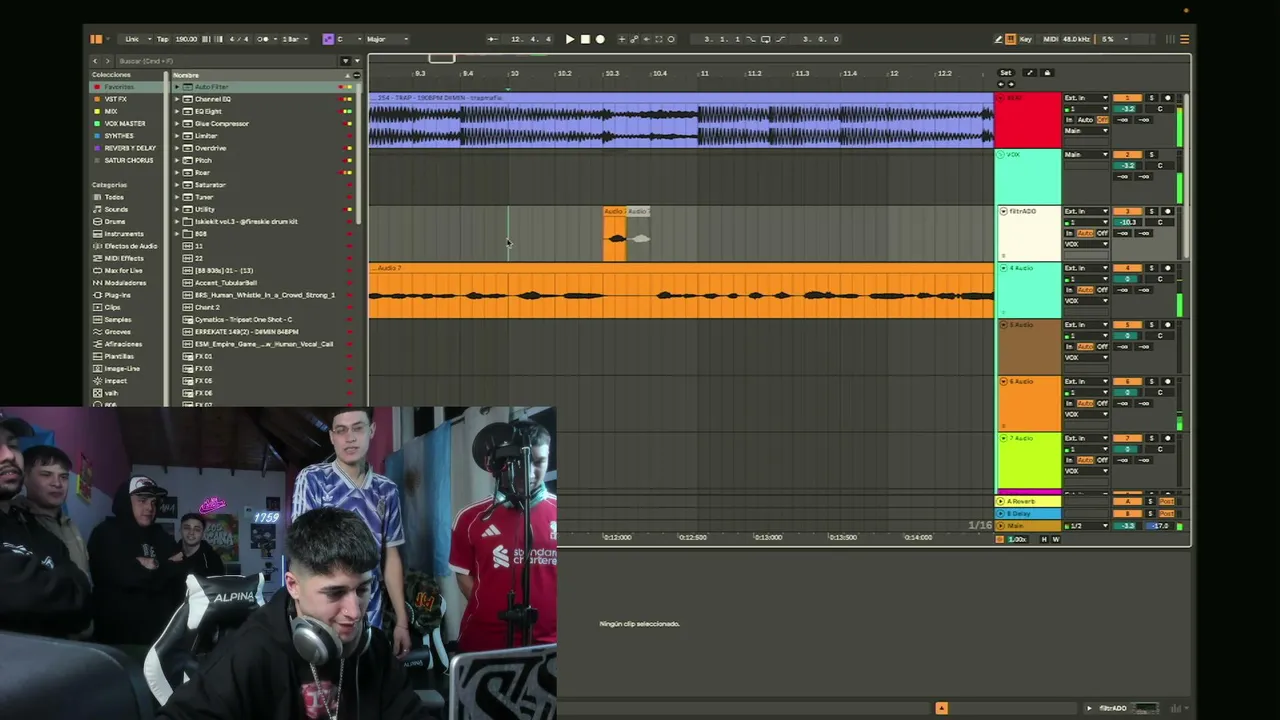1280x720 pixels.
Task: Solo the filtrADO track
Action: coord(1151,211)
